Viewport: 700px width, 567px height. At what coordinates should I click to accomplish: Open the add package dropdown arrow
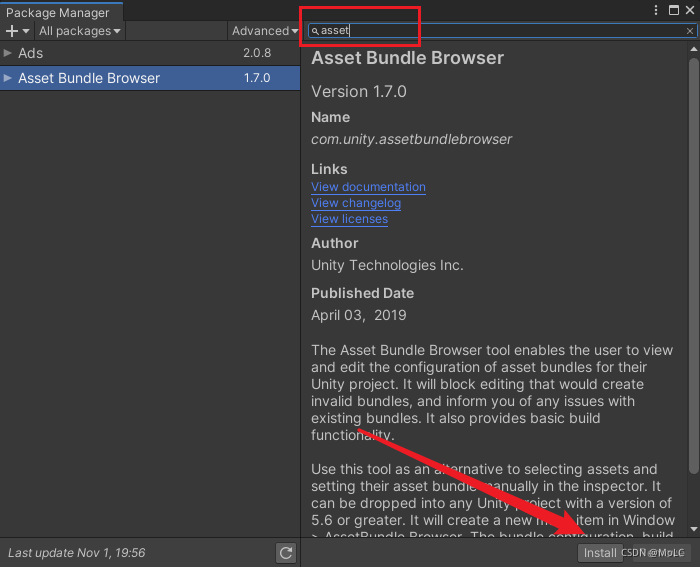(x=26, y=31)
